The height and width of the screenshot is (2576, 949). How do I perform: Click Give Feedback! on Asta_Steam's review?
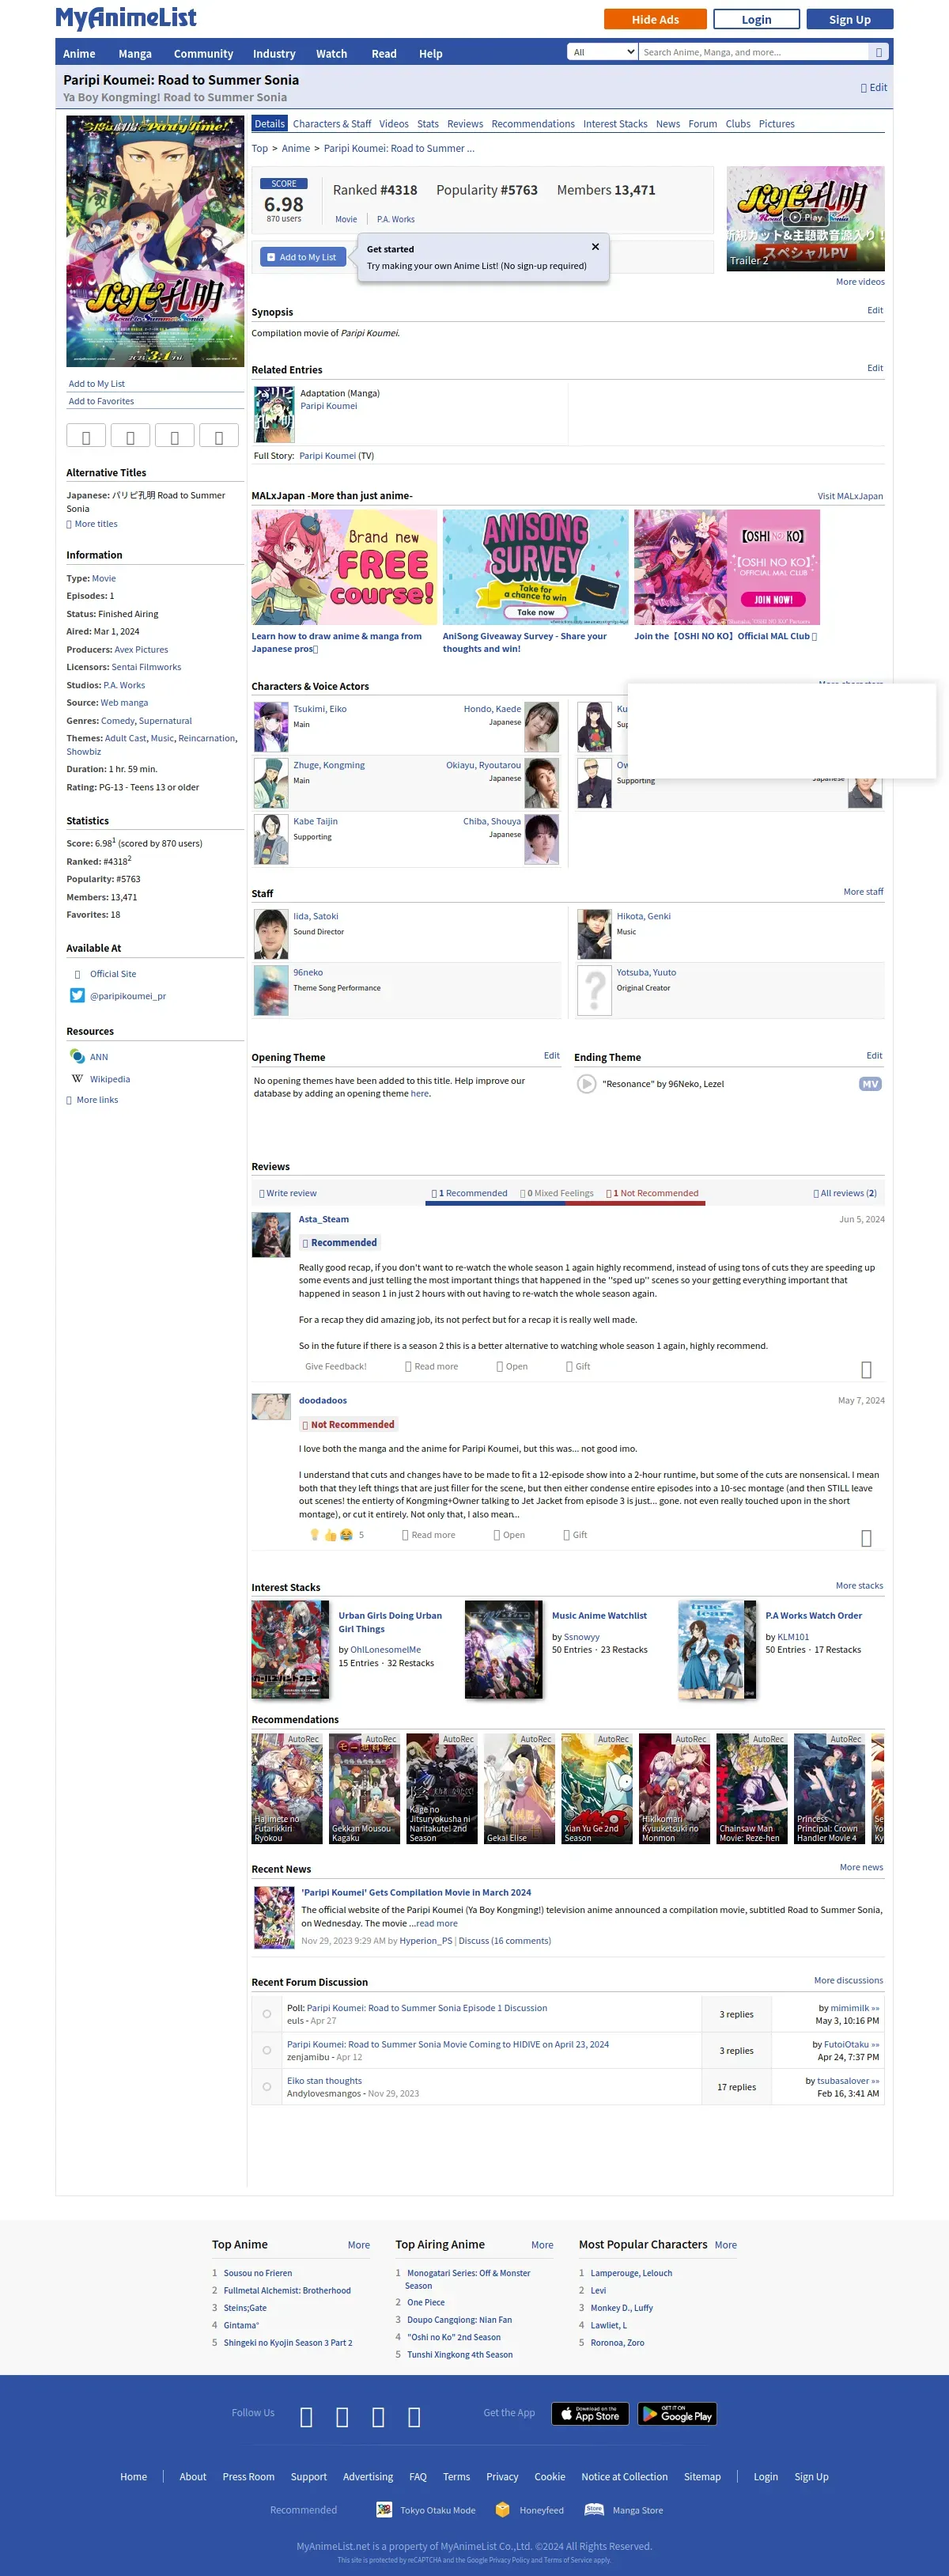point(336,1366)
